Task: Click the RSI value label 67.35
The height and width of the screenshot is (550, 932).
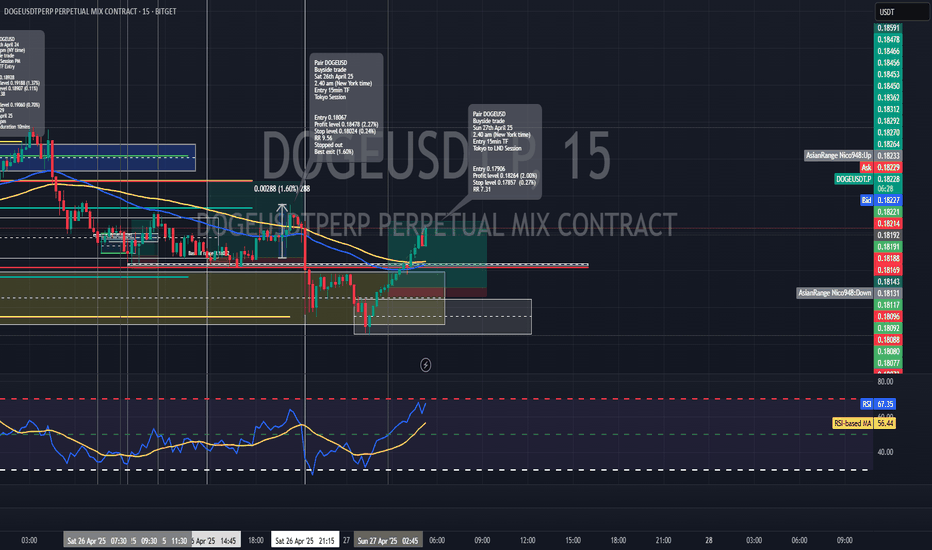Action: point(886,404)
